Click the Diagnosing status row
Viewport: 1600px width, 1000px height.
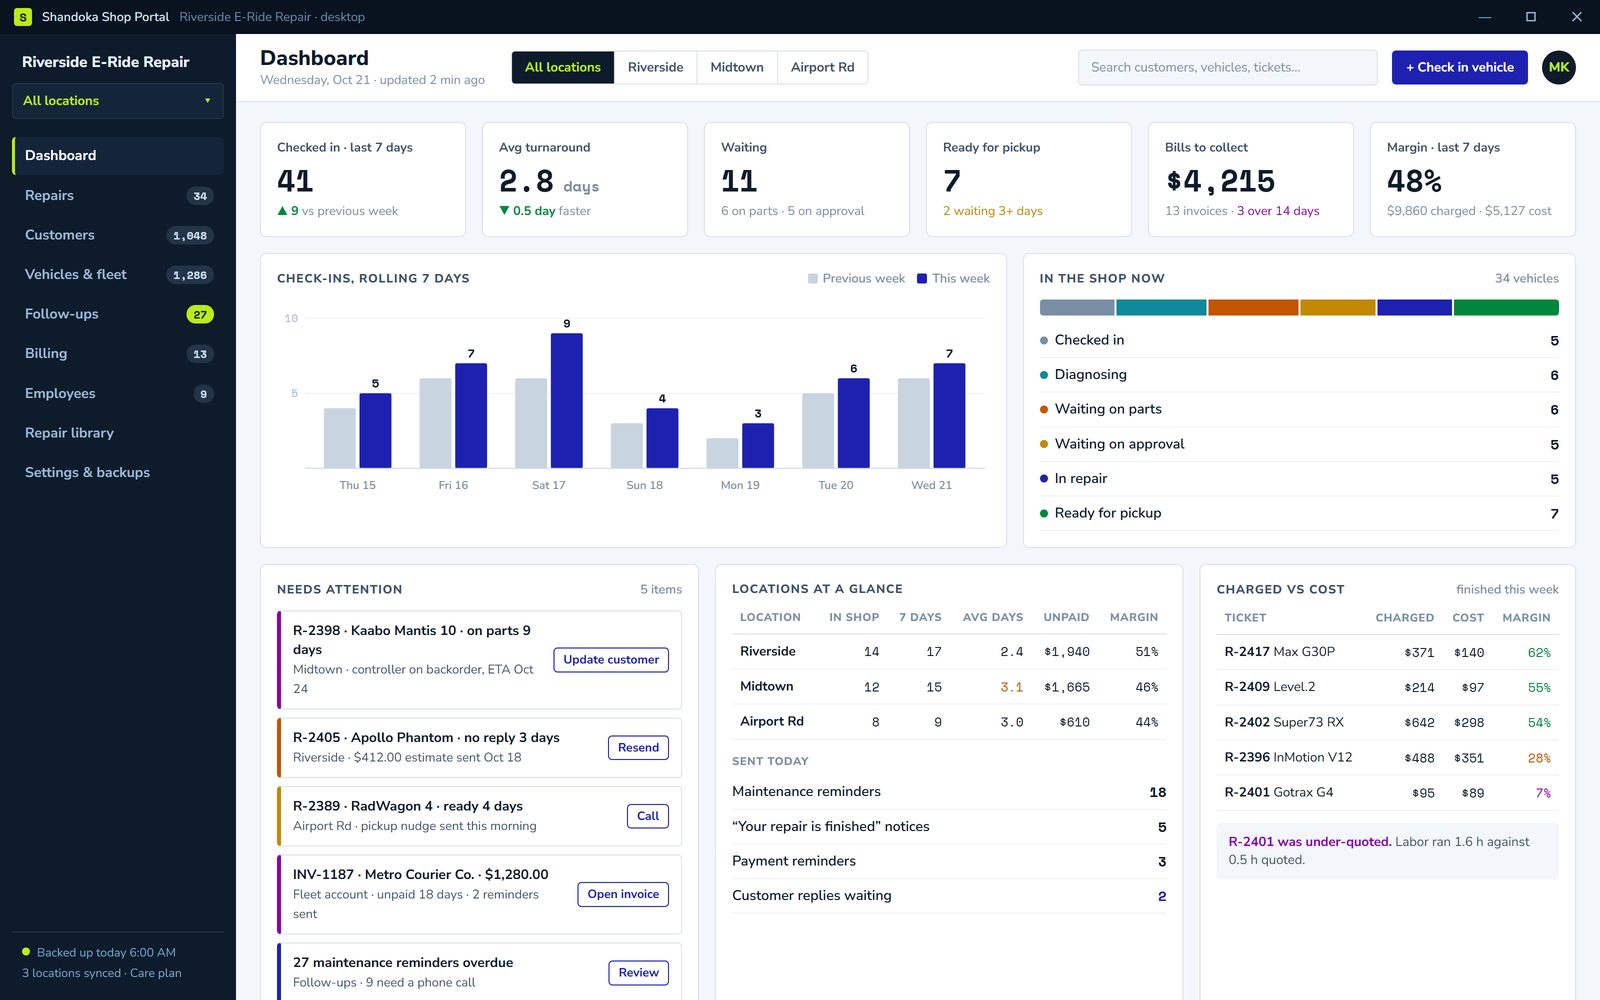click(1299, 375)
